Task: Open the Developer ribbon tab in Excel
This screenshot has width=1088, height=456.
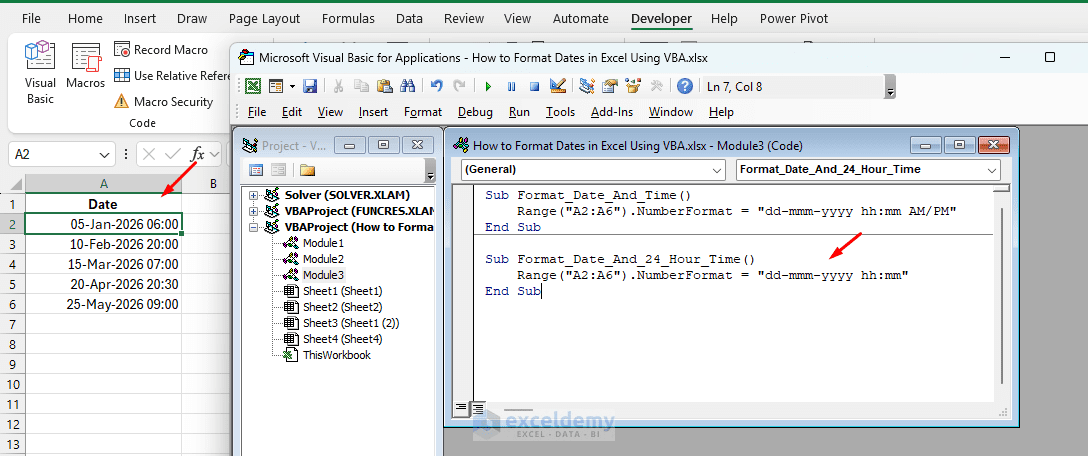Action: 661,19
